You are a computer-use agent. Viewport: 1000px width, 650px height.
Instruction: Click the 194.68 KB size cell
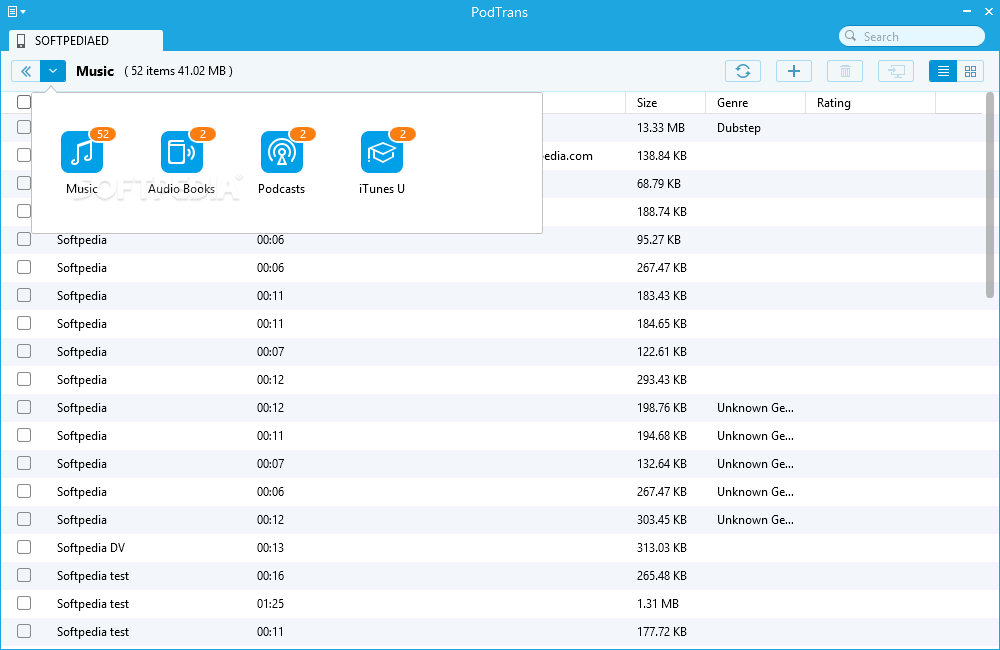(x=661, y=436)
